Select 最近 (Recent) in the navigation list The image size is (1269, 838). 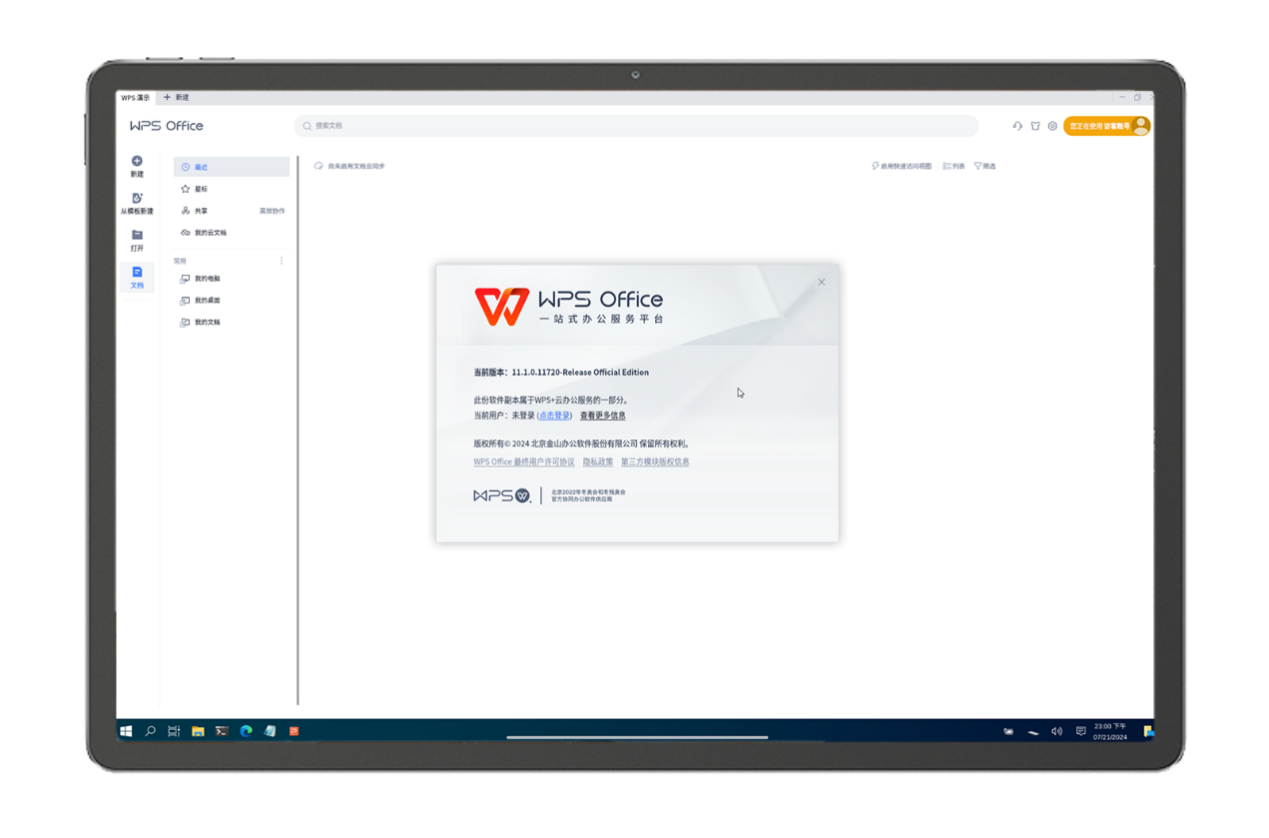tap(231, 167)
